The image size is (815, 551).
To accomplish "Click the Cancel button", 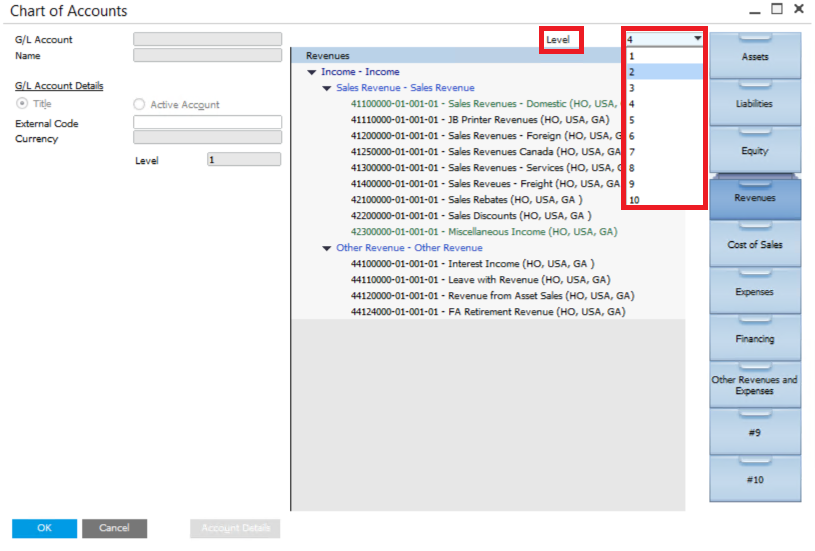I will click(x=114, y=528).
